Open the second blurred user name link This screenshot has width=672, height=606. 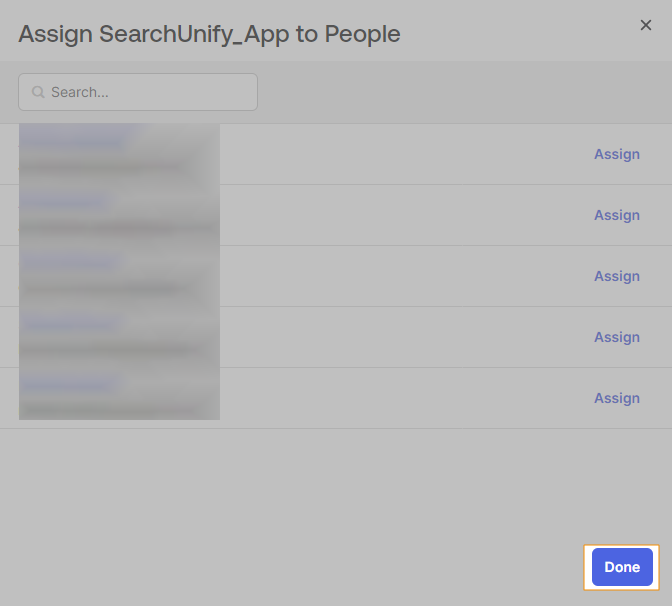tap(64, 202)
